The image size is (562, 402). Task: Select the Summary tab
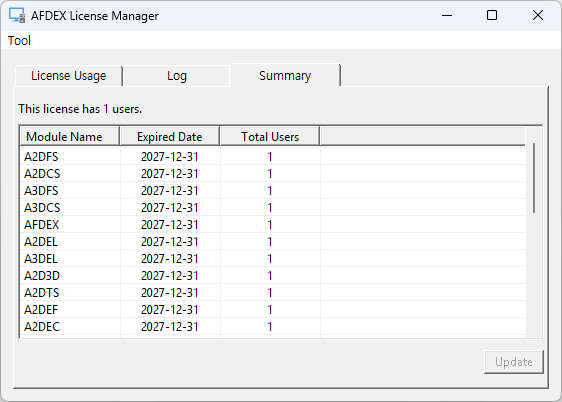coord(285,75)
